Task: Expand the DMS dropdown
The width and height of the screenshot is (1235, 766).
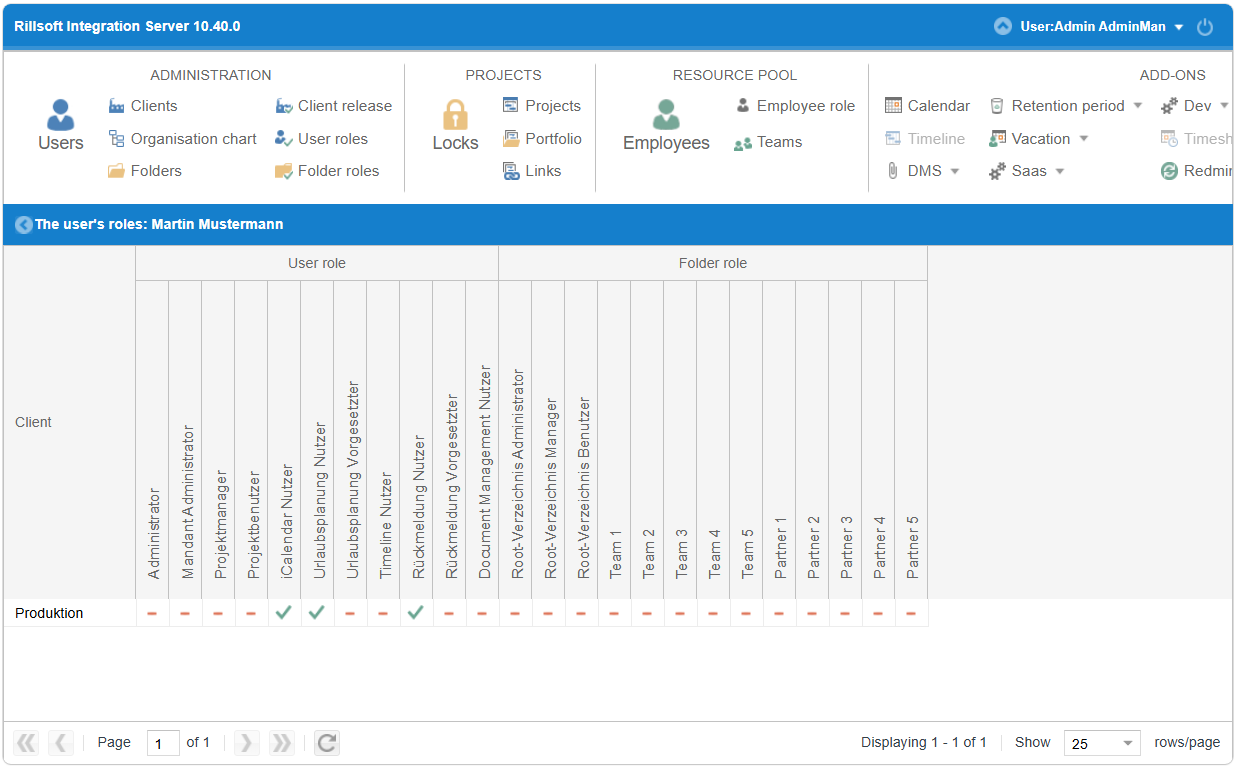Action: pyautogui.click(x=954, y=171)
